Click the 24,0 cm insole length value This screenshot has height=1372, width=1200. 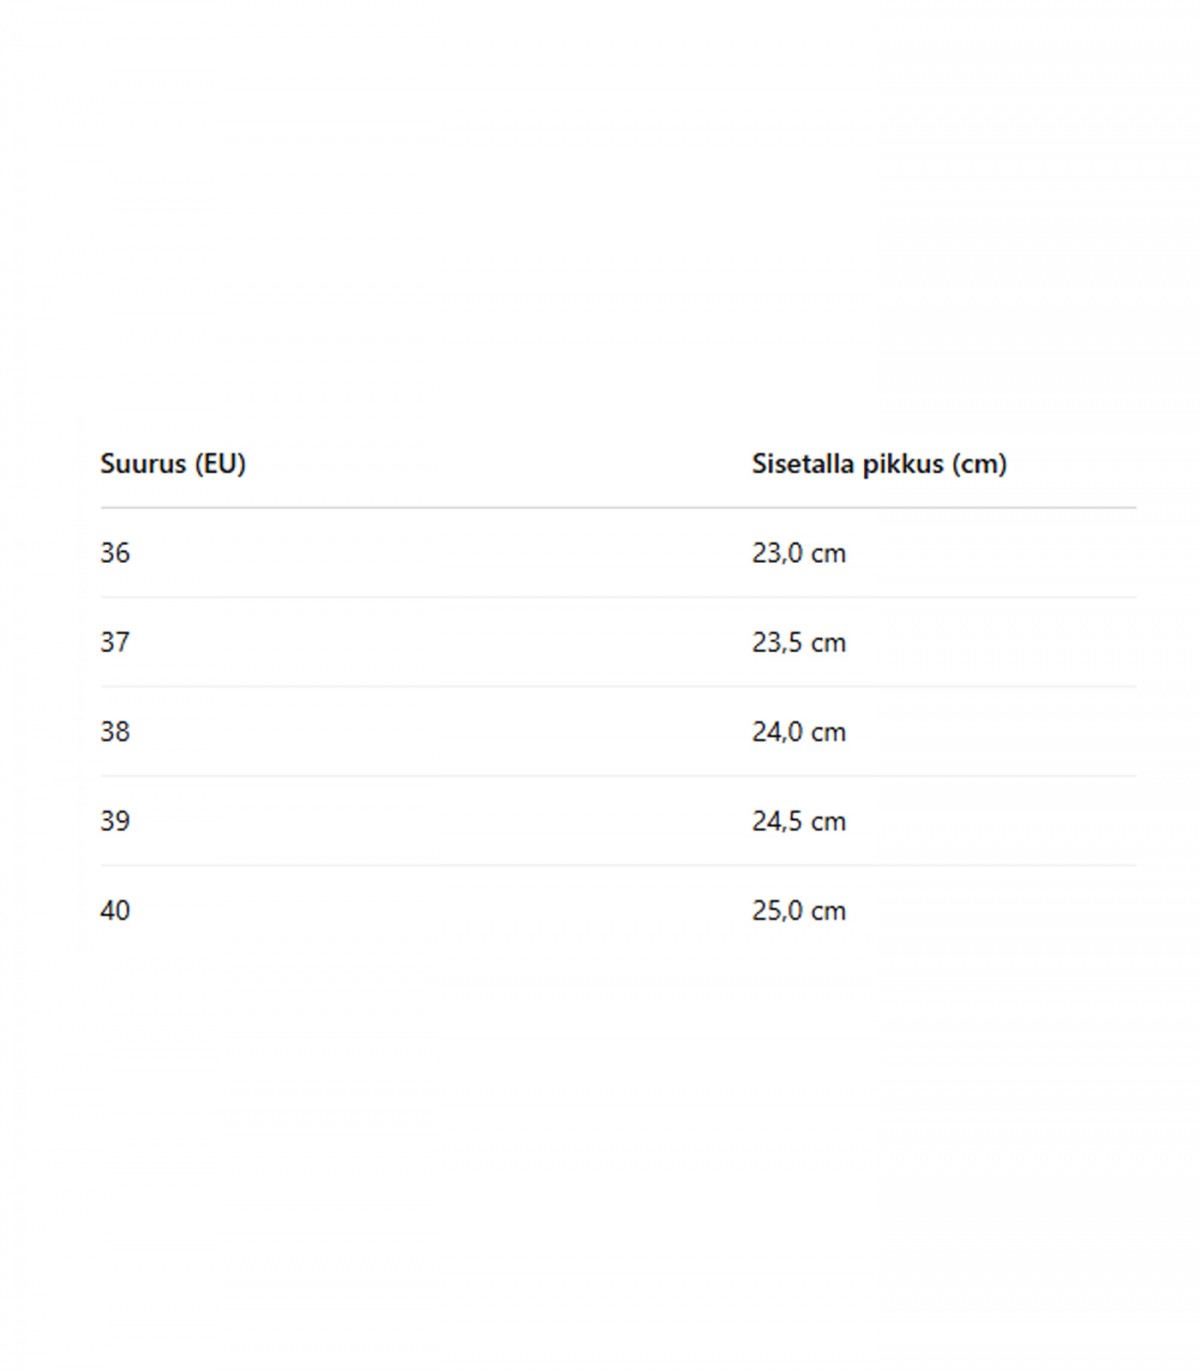(799, 732)
